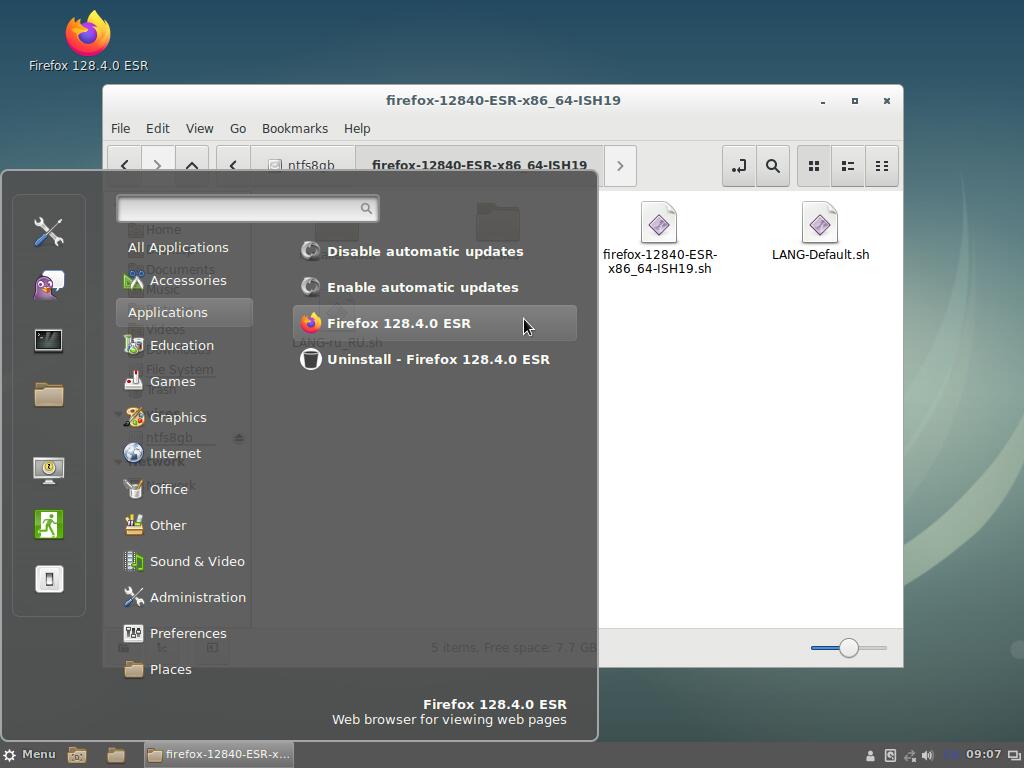Launch Firefox 128.4.0 ESR from the menu
The image size is (1024, 768).
pyautogui.click(x=435, y=323)
